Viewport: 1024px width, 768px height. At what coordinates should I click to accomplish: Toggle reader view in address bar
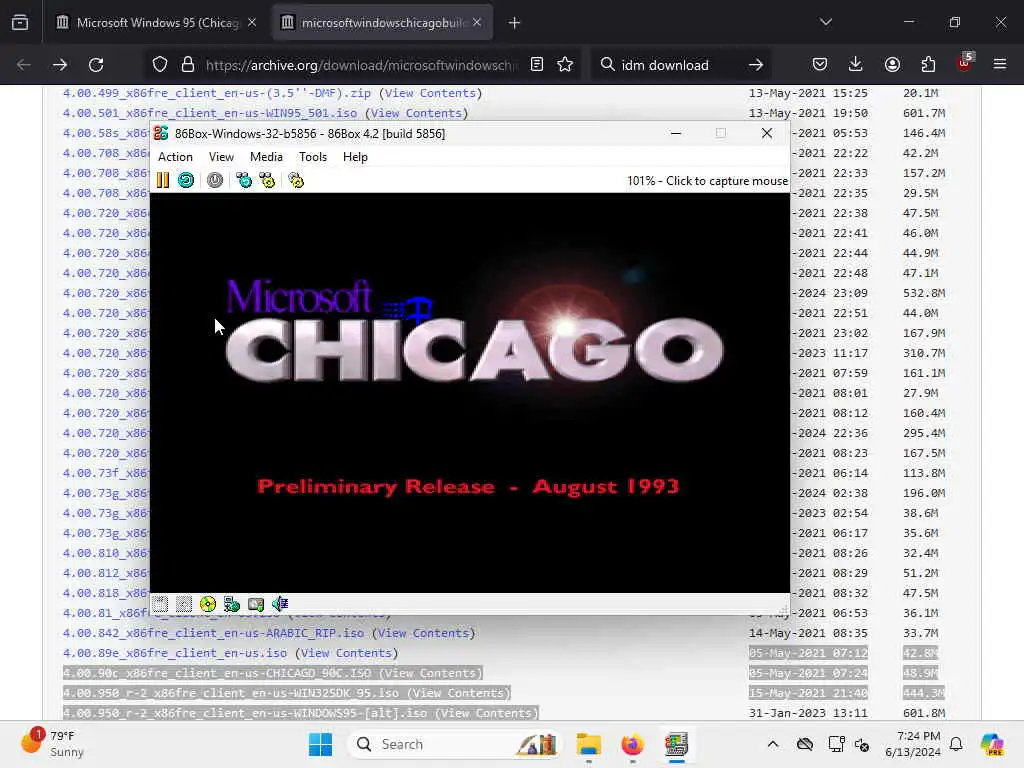pos(537,65)
